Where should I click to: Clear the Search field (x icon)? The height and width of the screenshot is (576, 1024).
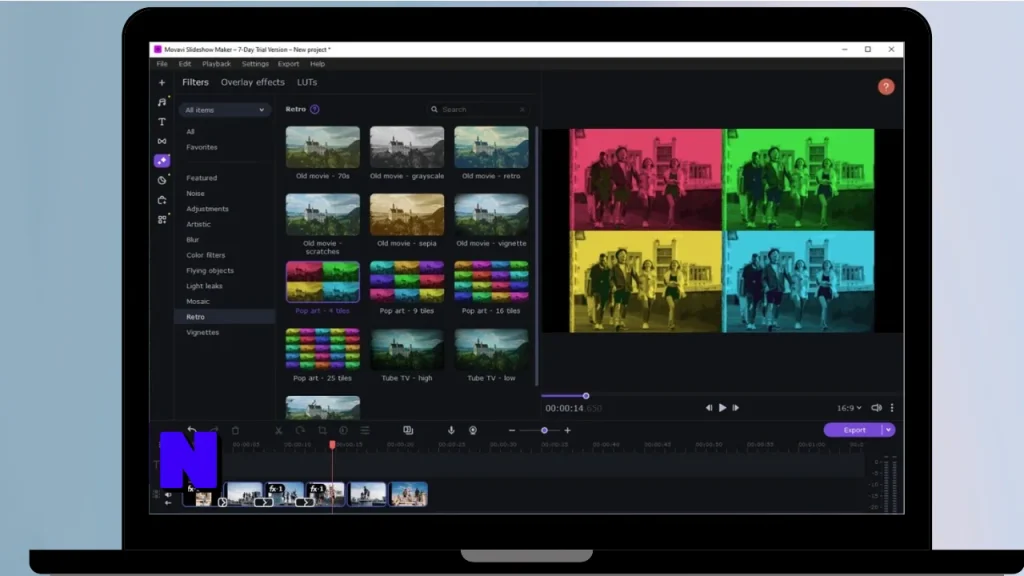(522, 110)
